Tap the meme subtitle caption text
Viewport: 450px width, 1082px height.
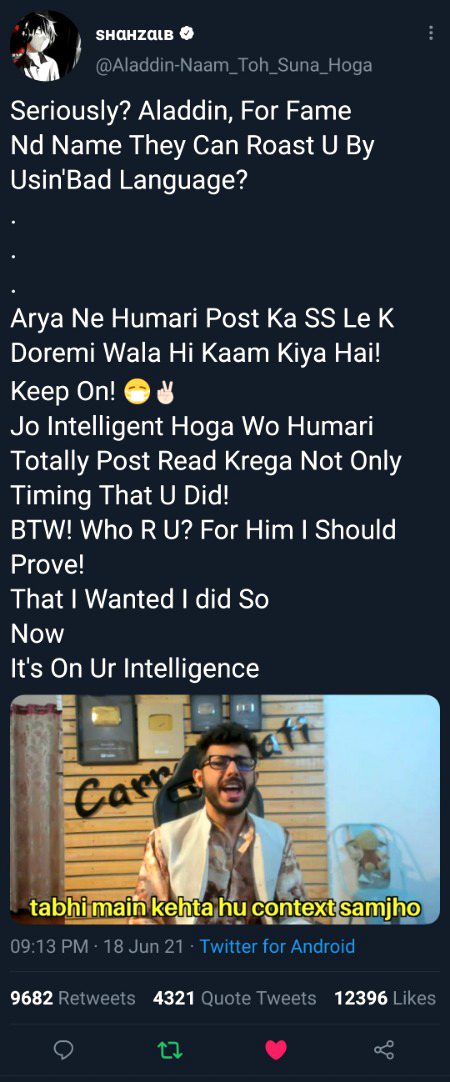pos(225,907)
